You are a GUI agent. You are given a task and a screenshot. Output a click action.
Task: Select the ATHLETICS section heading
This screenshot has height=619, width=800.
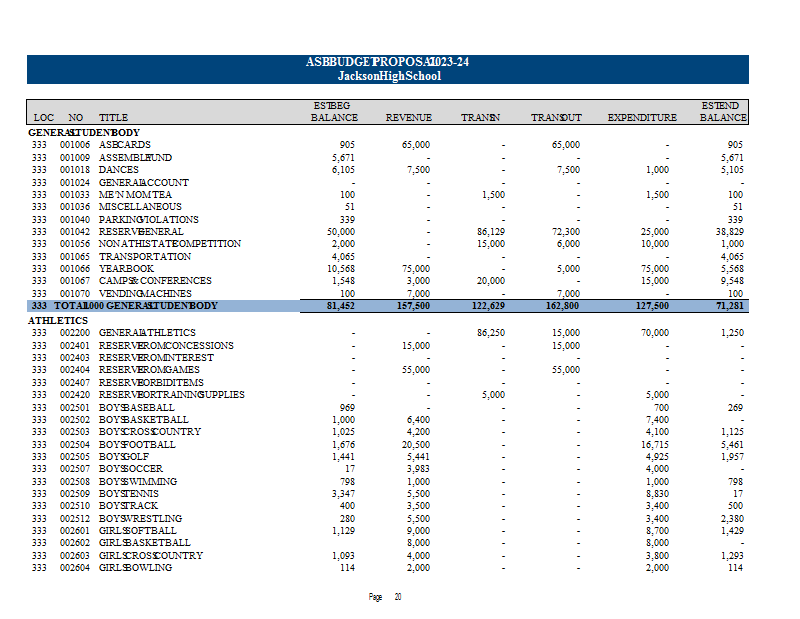click(58, 320)
